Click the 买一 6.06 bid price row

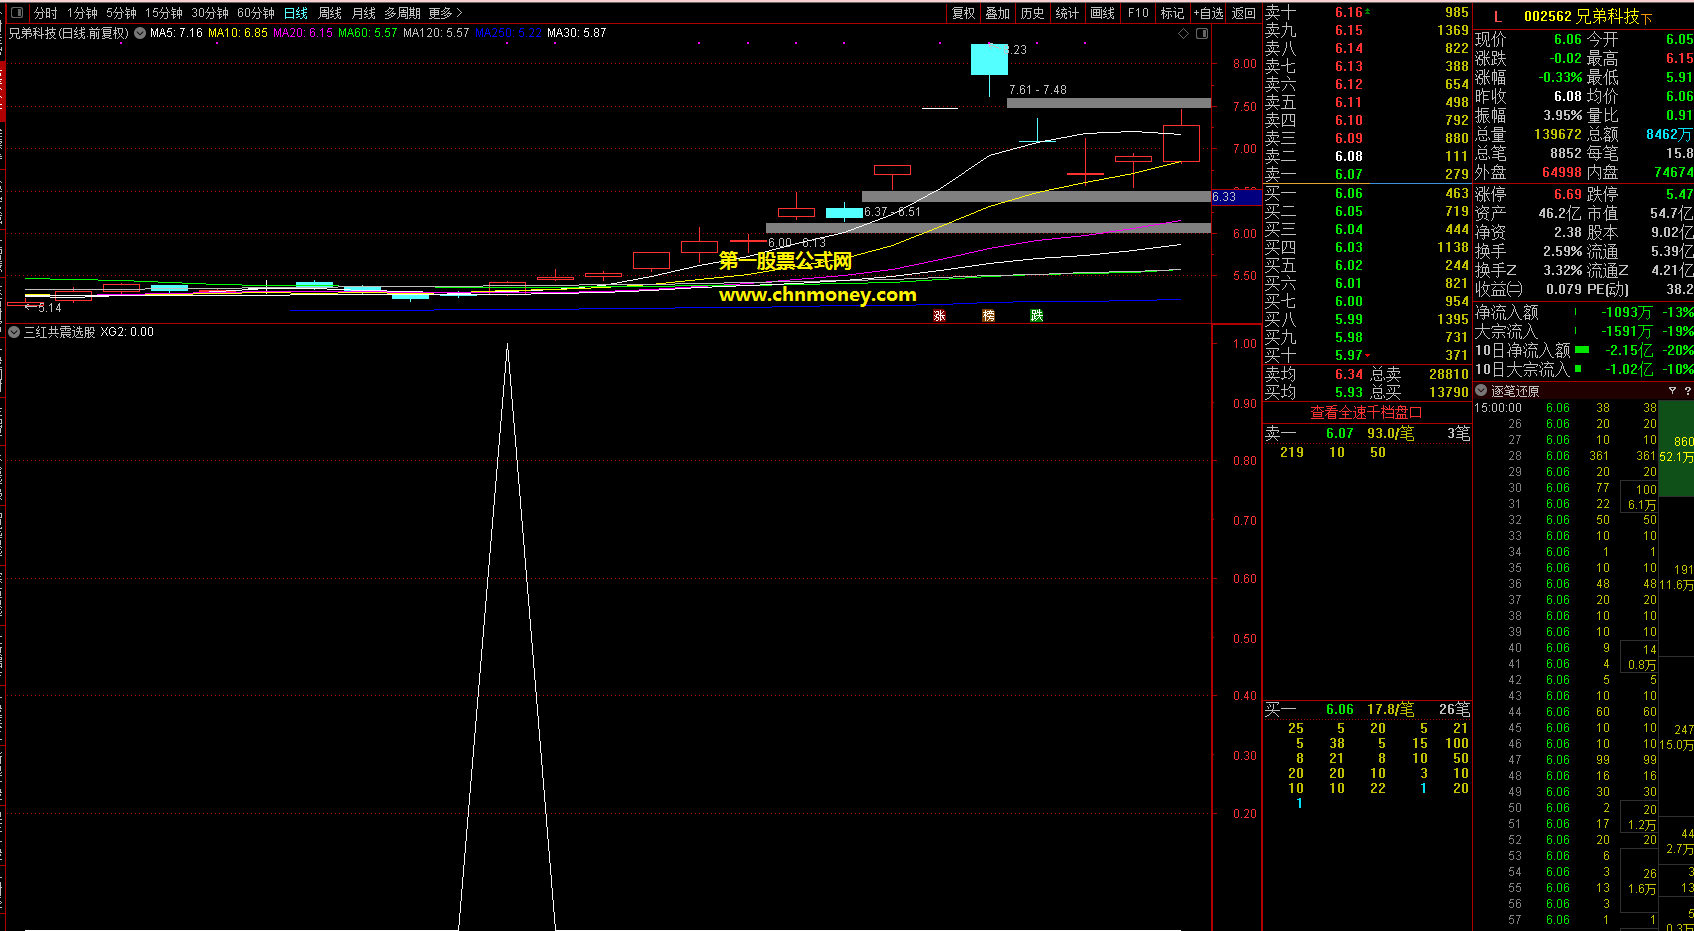pos(1366,193)
